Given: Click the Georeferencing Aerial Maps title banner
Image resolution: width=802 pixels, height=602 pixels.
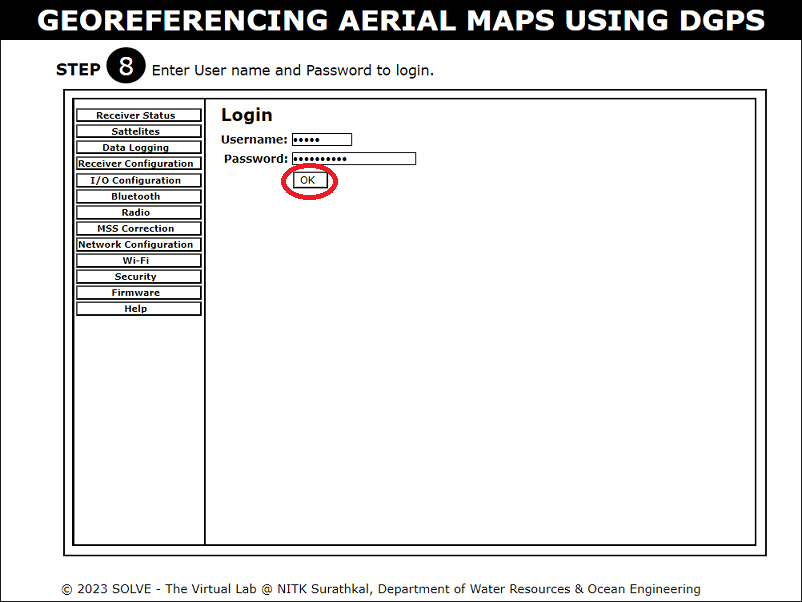Looking at the screenshot, I should 401,20.
